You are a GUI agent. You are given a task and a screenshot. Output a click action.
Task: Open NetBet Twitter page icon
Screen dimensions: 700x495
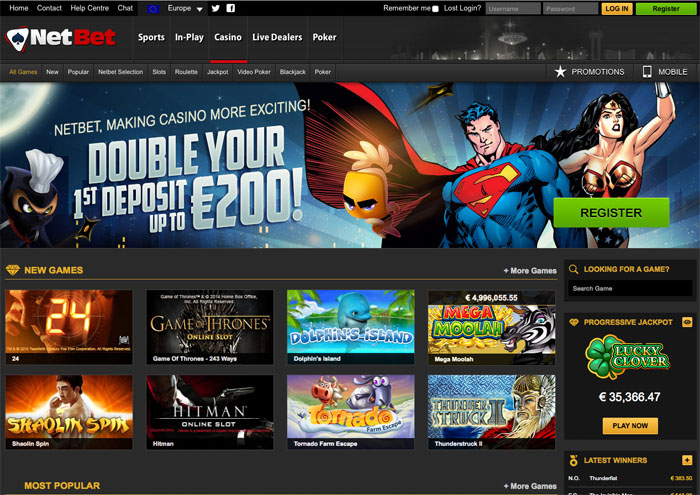pos(216,8)
